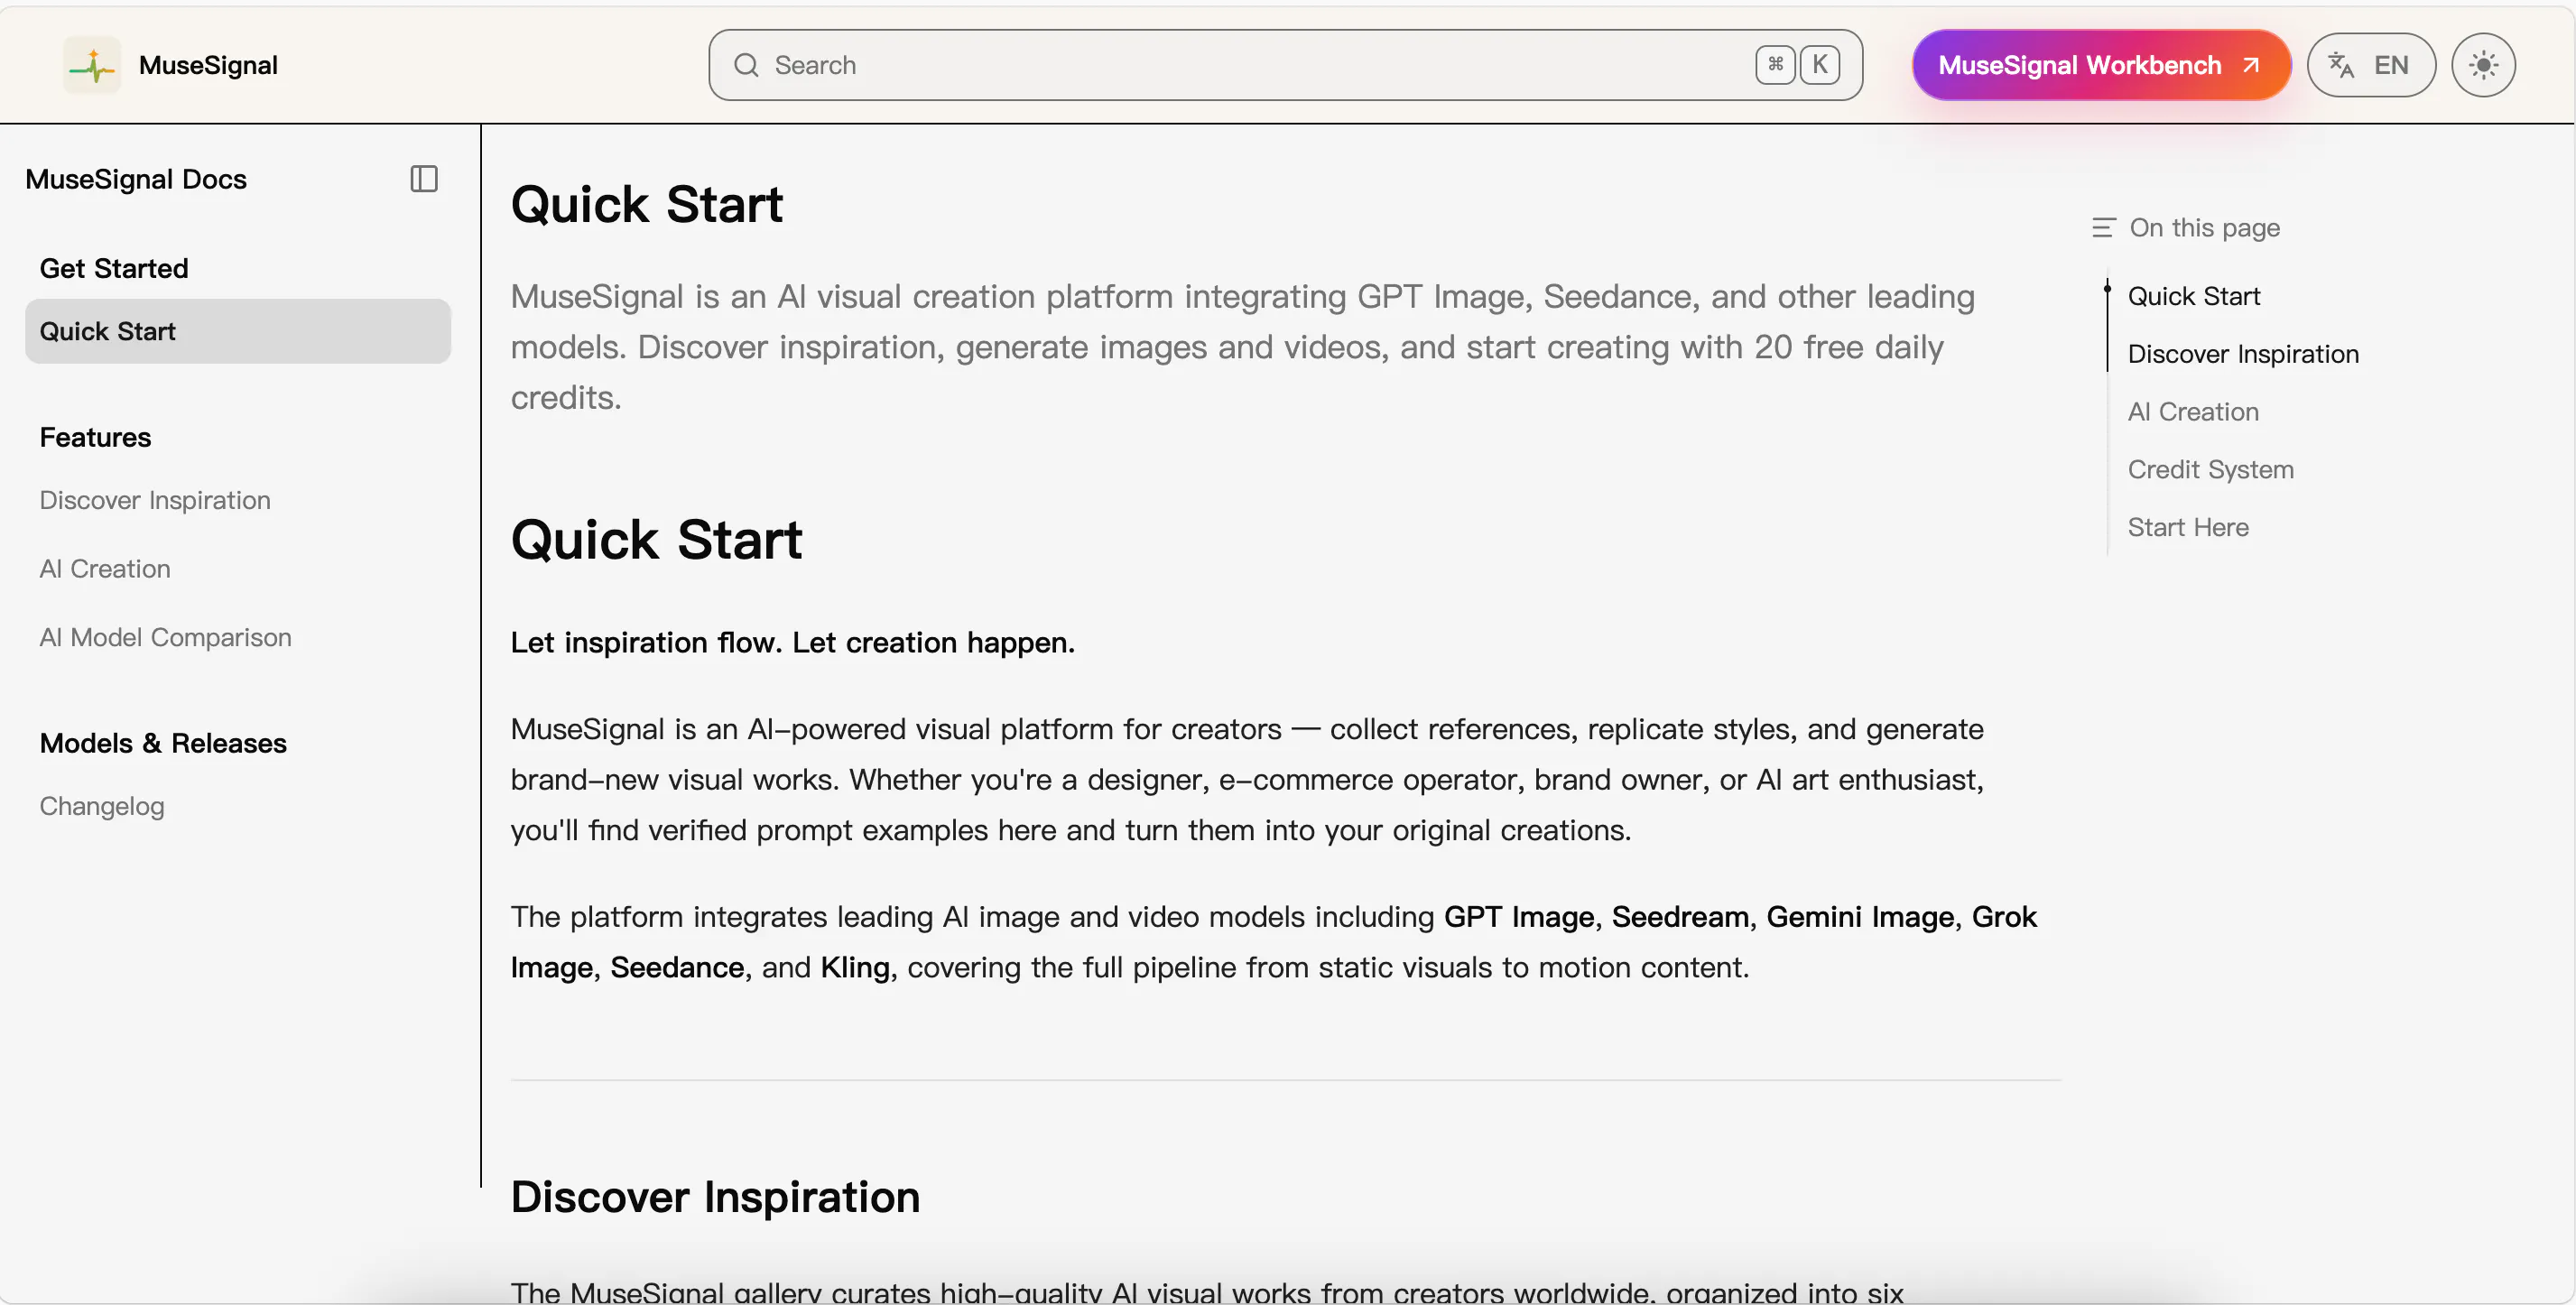Click the command key shortcut badge
2576x1305 pixels.
tap(1775, 65)
